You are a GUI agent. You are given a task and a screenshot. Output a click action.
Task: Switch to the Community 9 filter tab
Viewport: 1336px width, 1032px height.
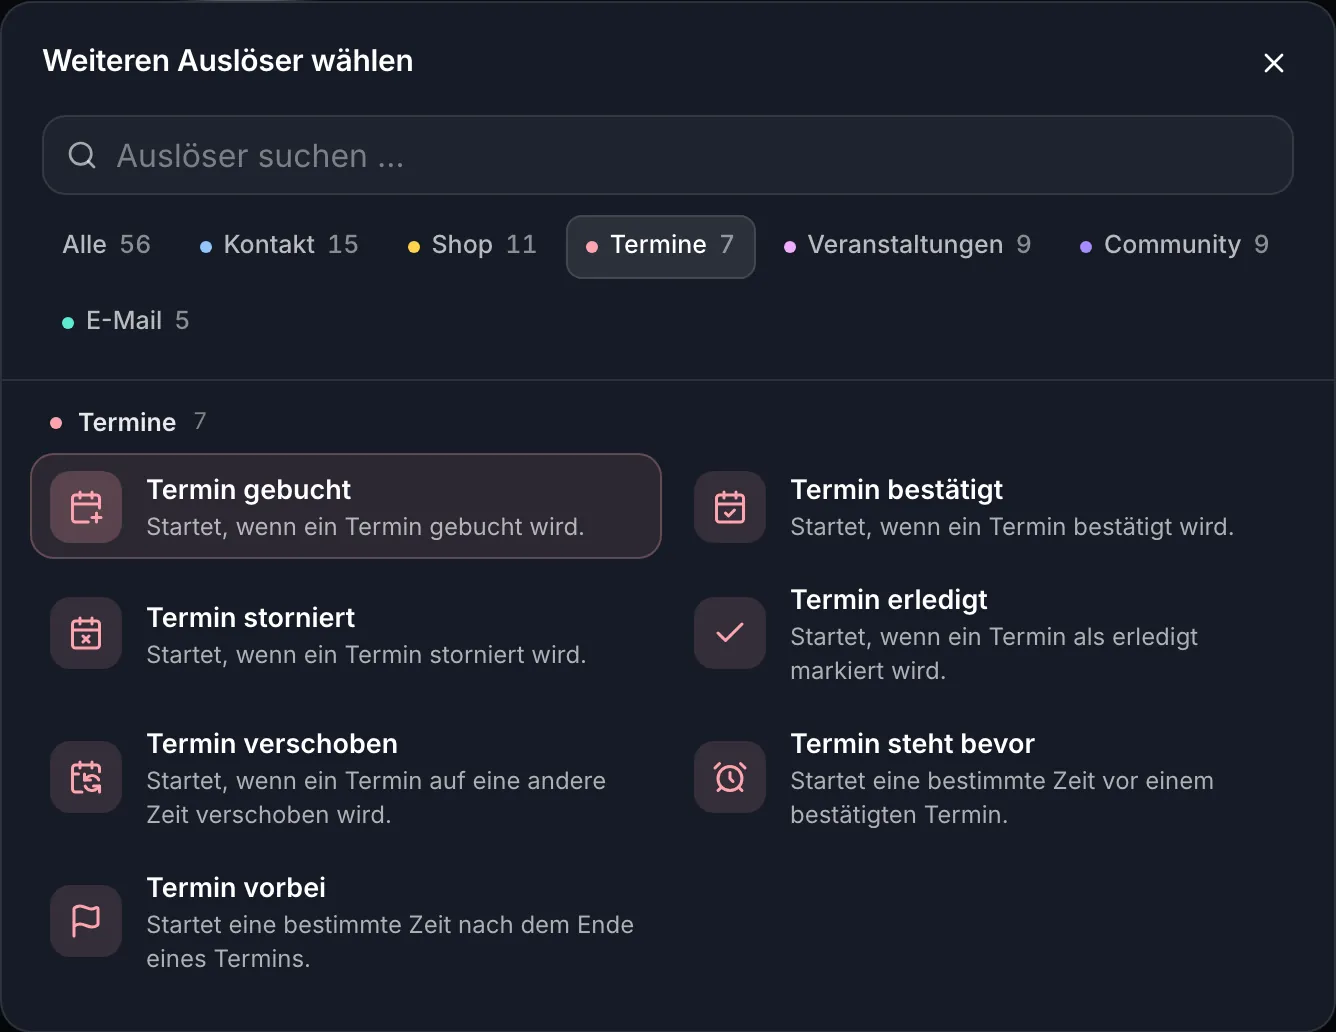click(x=1174, y=245)
